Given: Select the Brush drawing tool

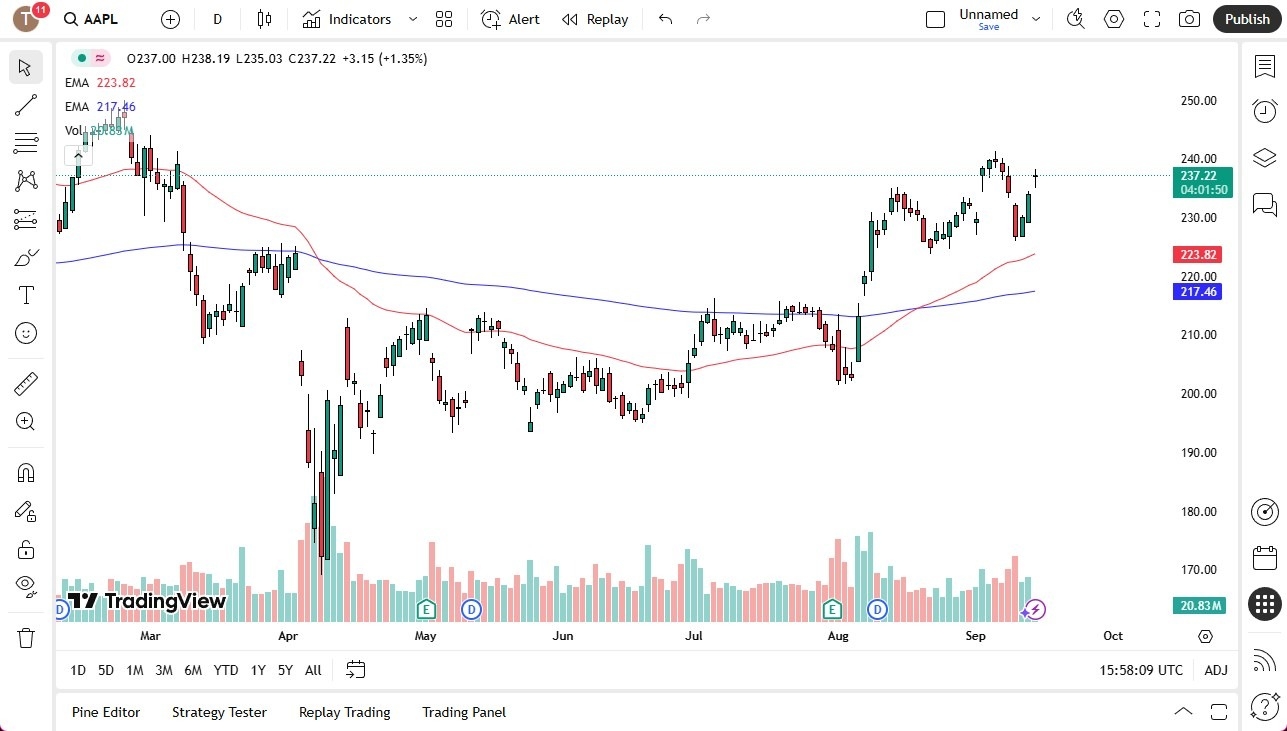Looking at the screenshot, I should coord(25,256).
